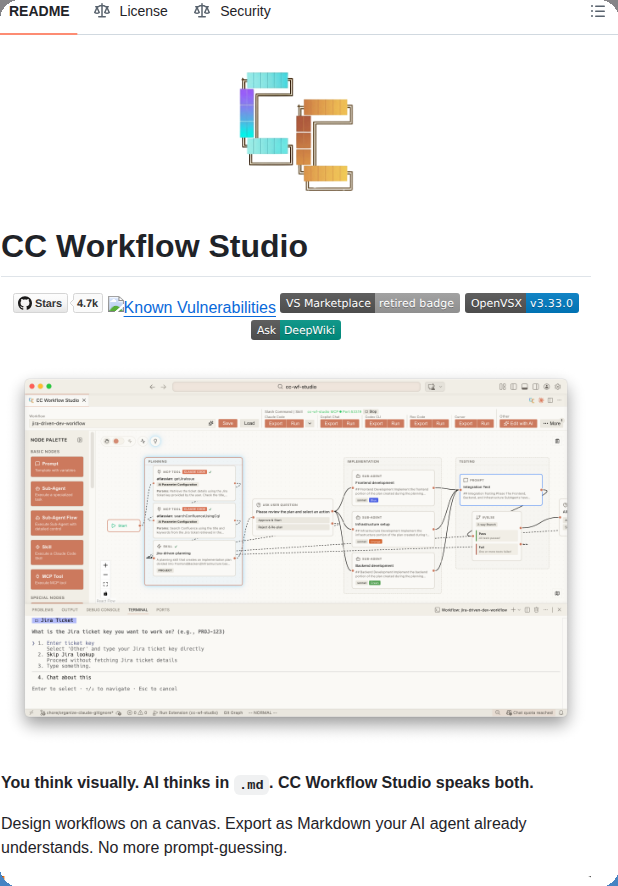
Task: Click the CC Workflow Studio heading
Action: pos(155,246)
